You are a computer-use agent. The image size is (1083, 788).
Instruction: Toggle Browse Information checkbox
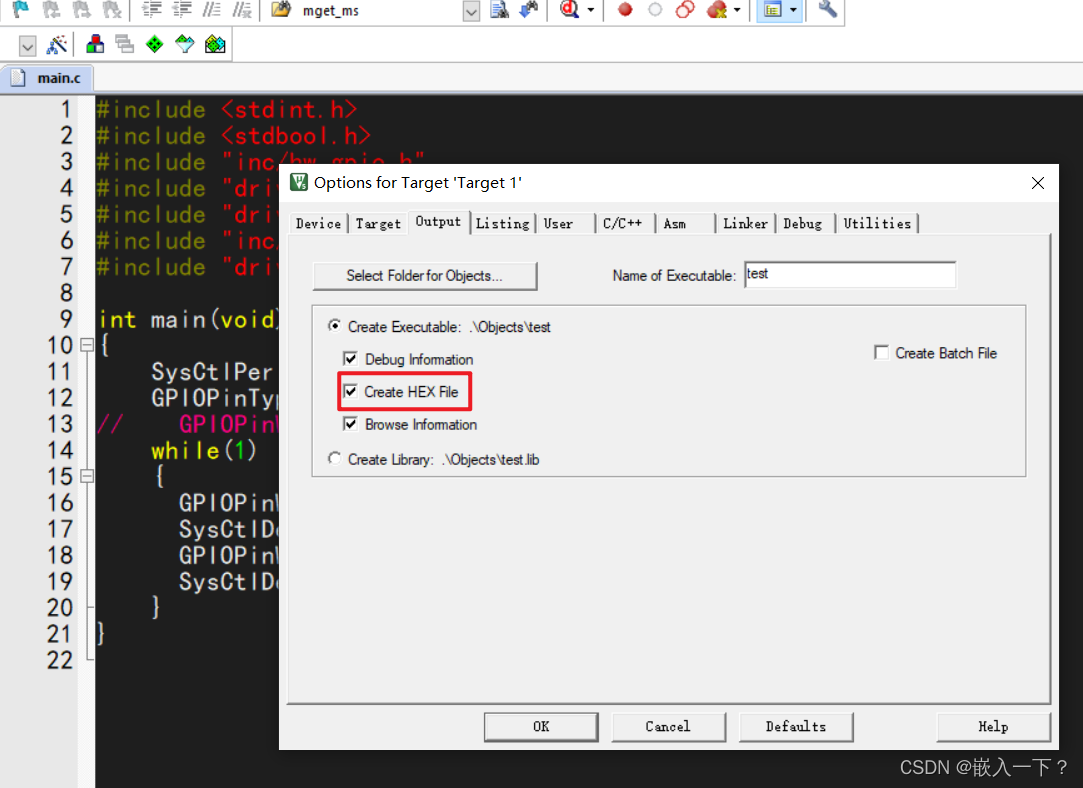click(350, 423)
